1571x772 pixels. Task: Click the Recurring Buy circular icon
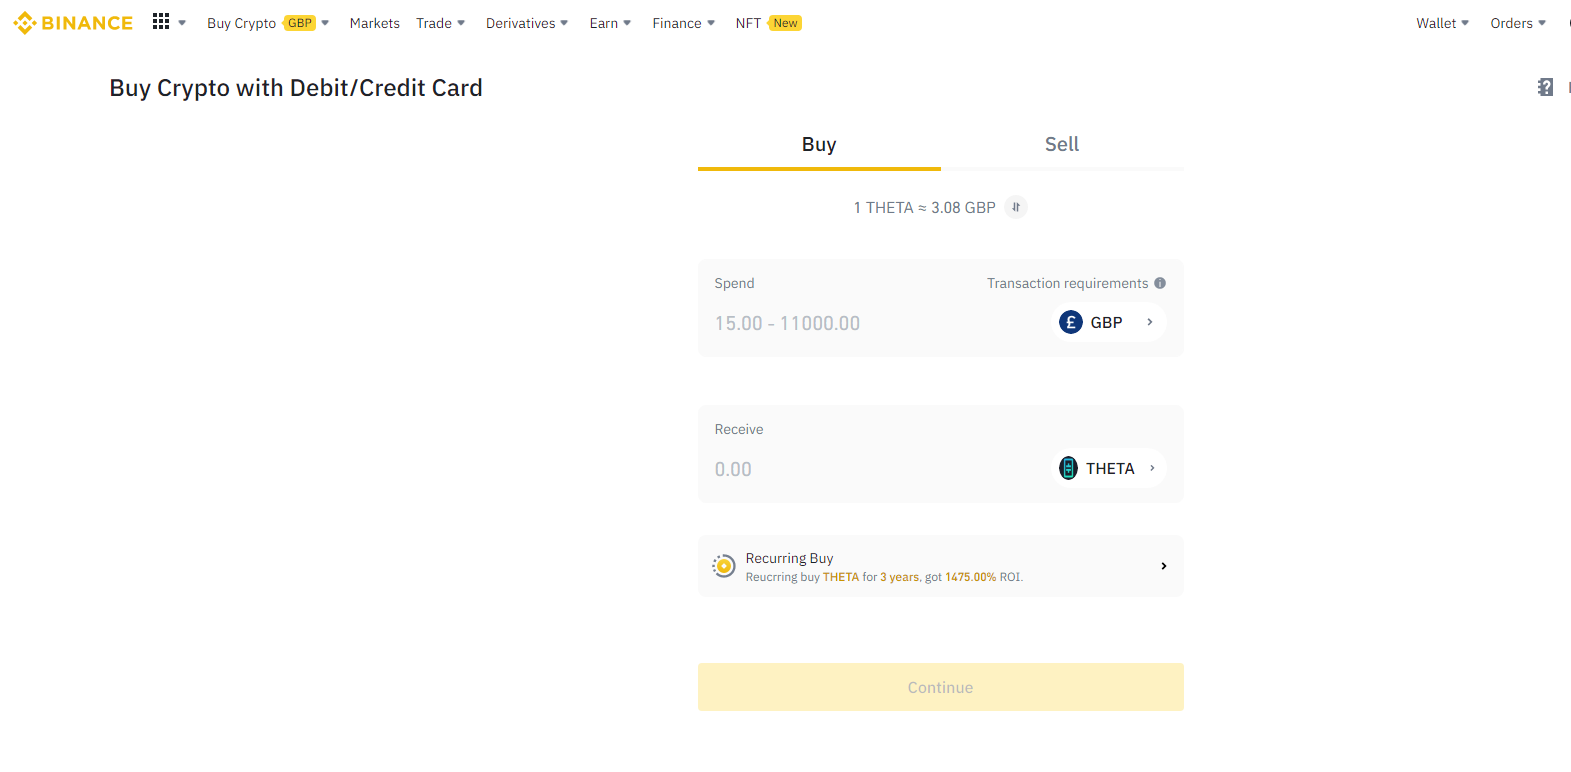click(724, 566)
